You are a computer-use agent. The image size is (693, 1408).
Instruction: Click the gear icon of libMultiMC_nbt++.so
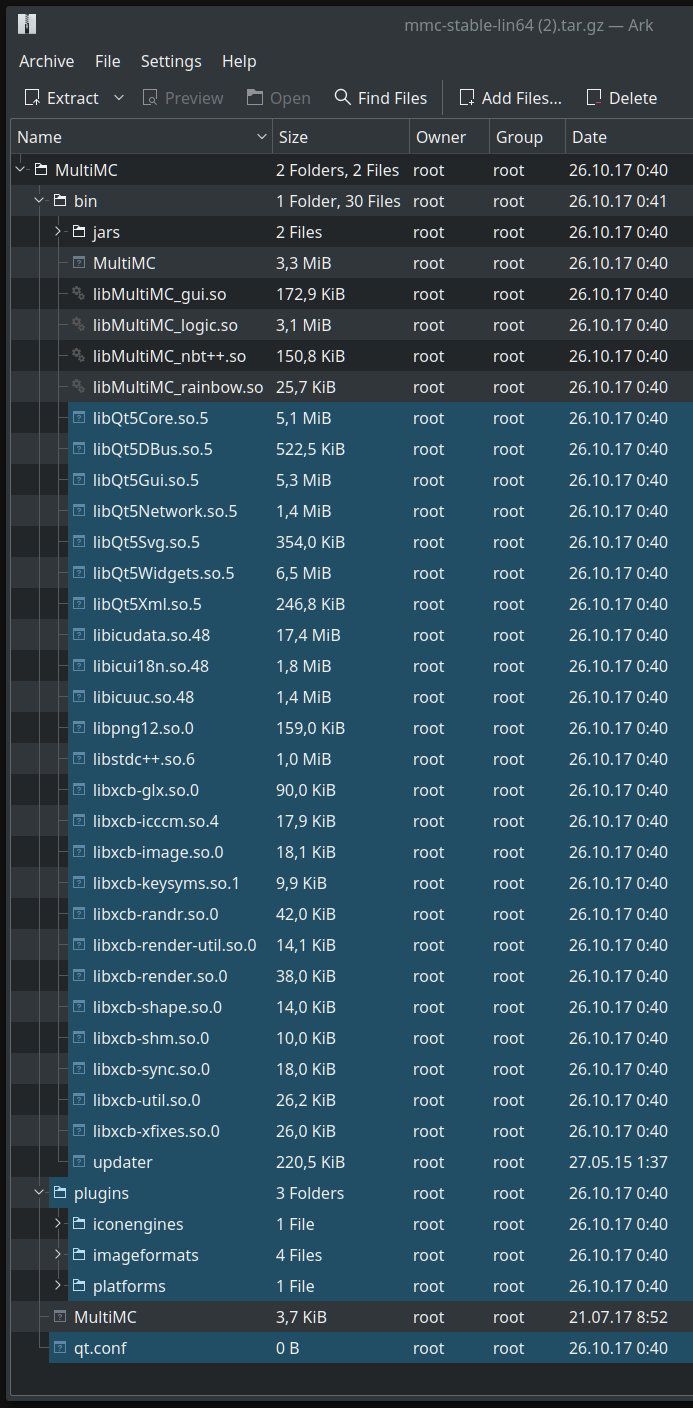click(x=79, y=356)
